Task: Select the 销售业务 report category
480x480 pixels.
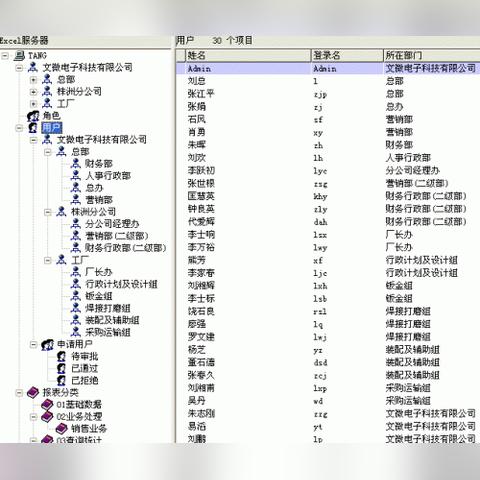Action: pyautogui.click(x=89, y=429)
